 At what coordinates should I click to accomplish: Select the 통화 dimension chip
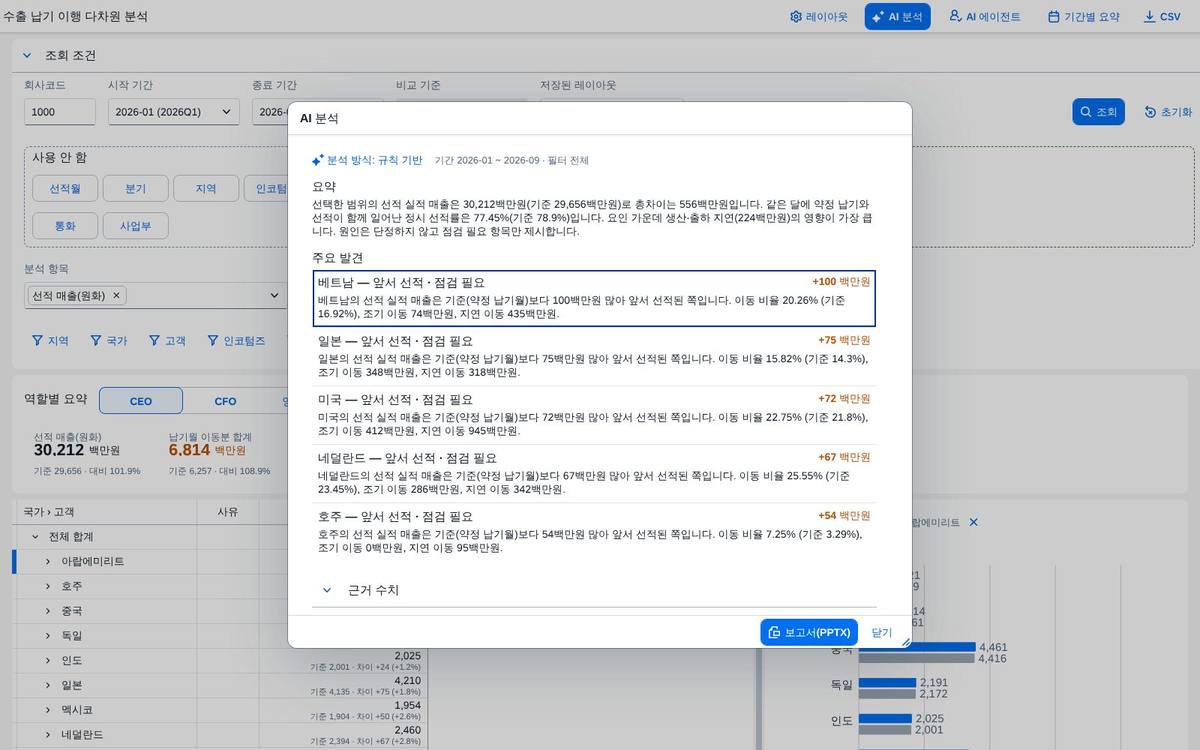coord(65,225)
